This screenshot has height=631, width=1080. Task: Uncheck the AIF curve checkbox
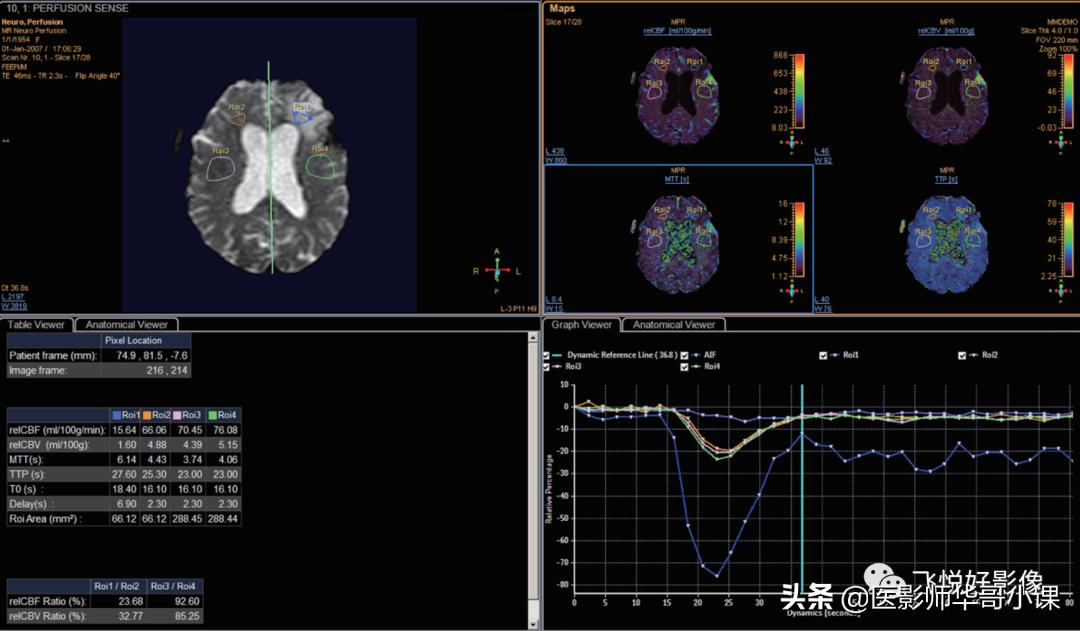[684, 355]
